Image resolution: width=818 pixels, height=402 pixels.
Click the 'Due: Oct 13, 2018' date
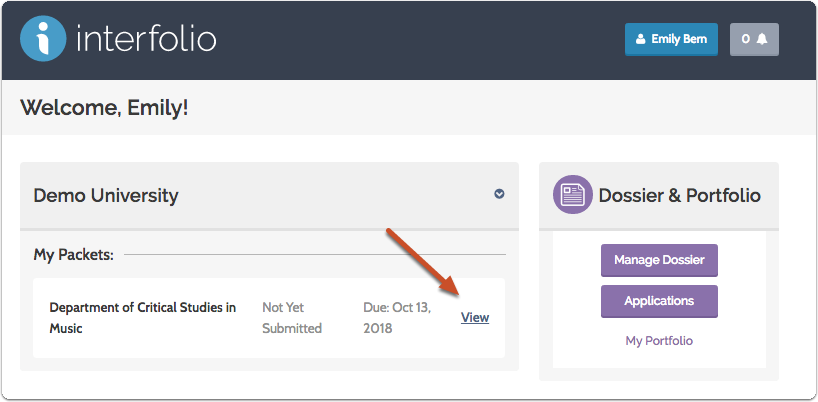coord(397,318)
